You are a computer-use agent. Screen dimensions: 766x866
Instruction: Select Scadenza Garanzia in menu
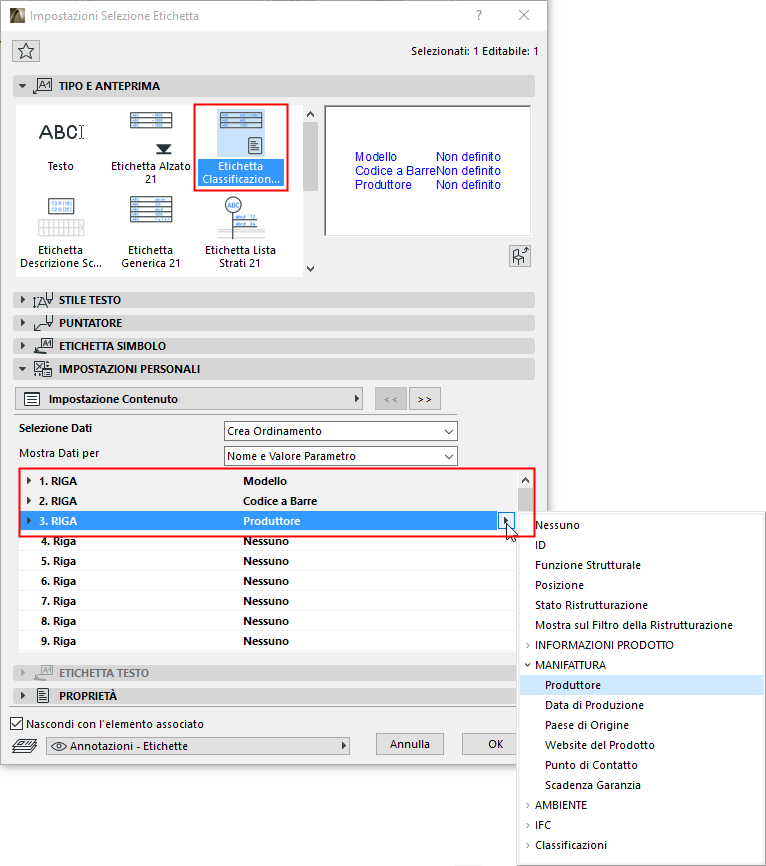[x=641, y=785]
